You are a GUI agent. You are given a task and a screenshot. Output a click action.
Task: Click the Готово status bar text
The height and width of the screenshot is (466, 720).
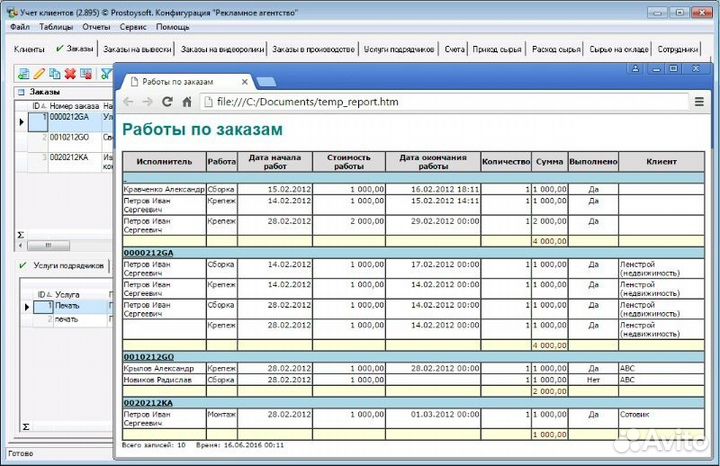click(21, 453)
